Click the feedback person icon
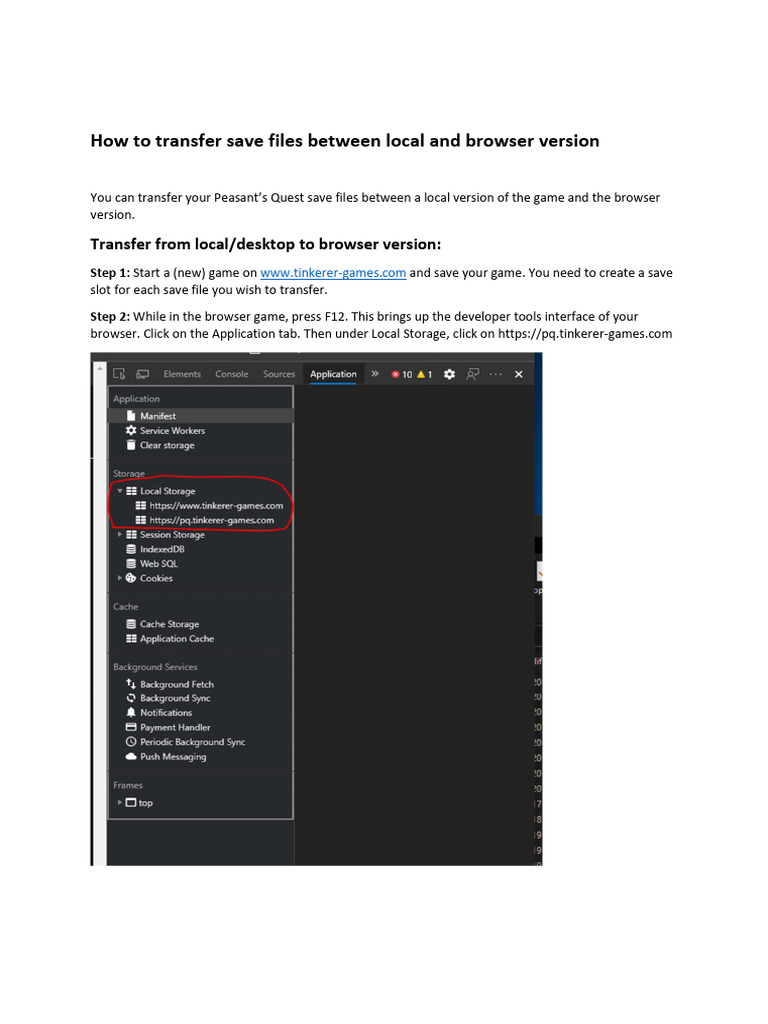Image resolution: width=768 pixels, height=1024 pixels. pos(473,374)
